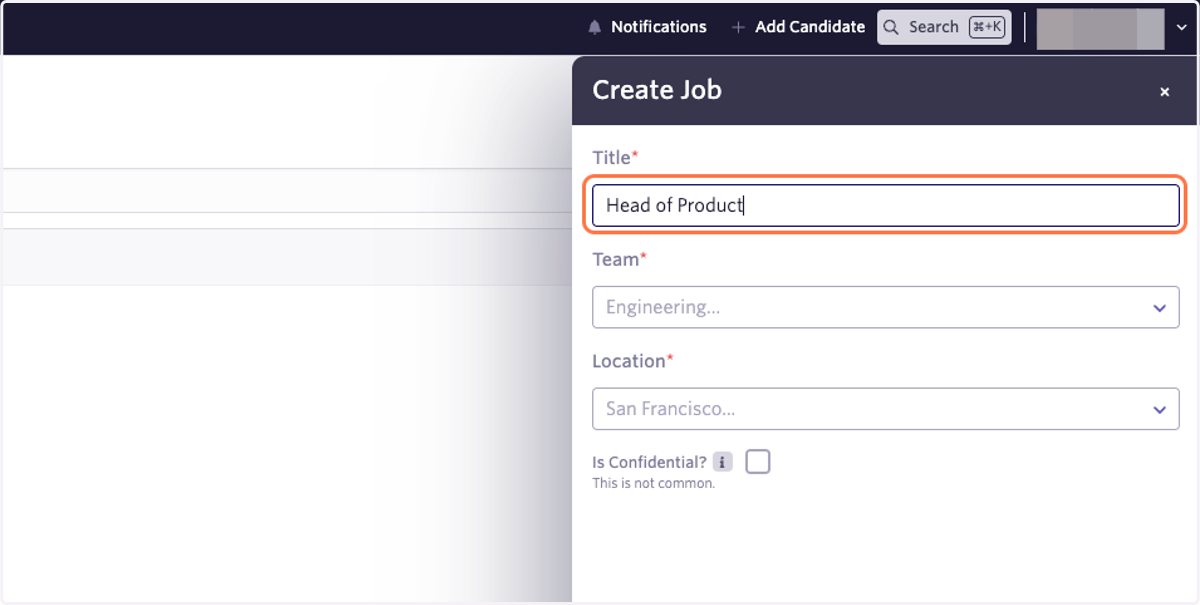This screenshot has width=1200, height=605.
Task: Click the Is Confidential? label text
Action: pos(649,462)
